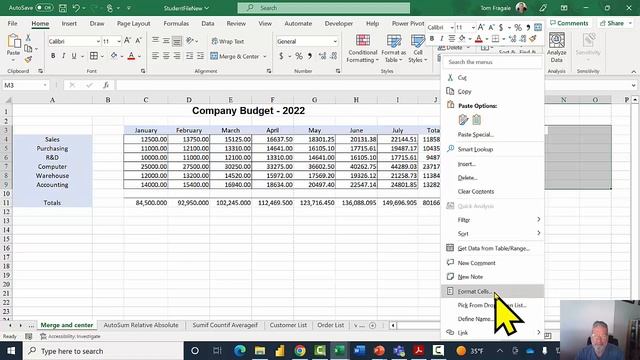Click the Accounting dollar format icon
640x360 pixels.
281,56
